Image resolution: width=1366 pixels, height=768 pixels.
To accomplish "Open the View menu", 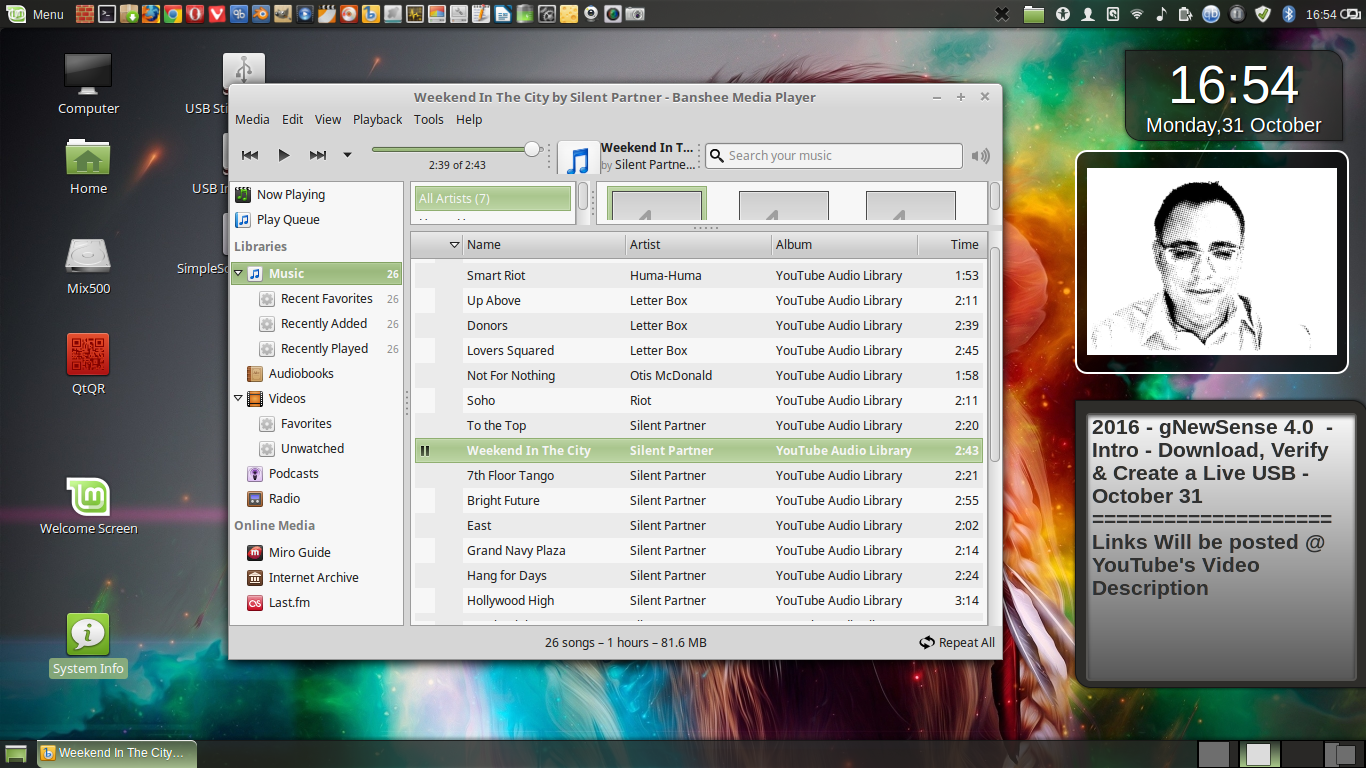I will (328, 119).
